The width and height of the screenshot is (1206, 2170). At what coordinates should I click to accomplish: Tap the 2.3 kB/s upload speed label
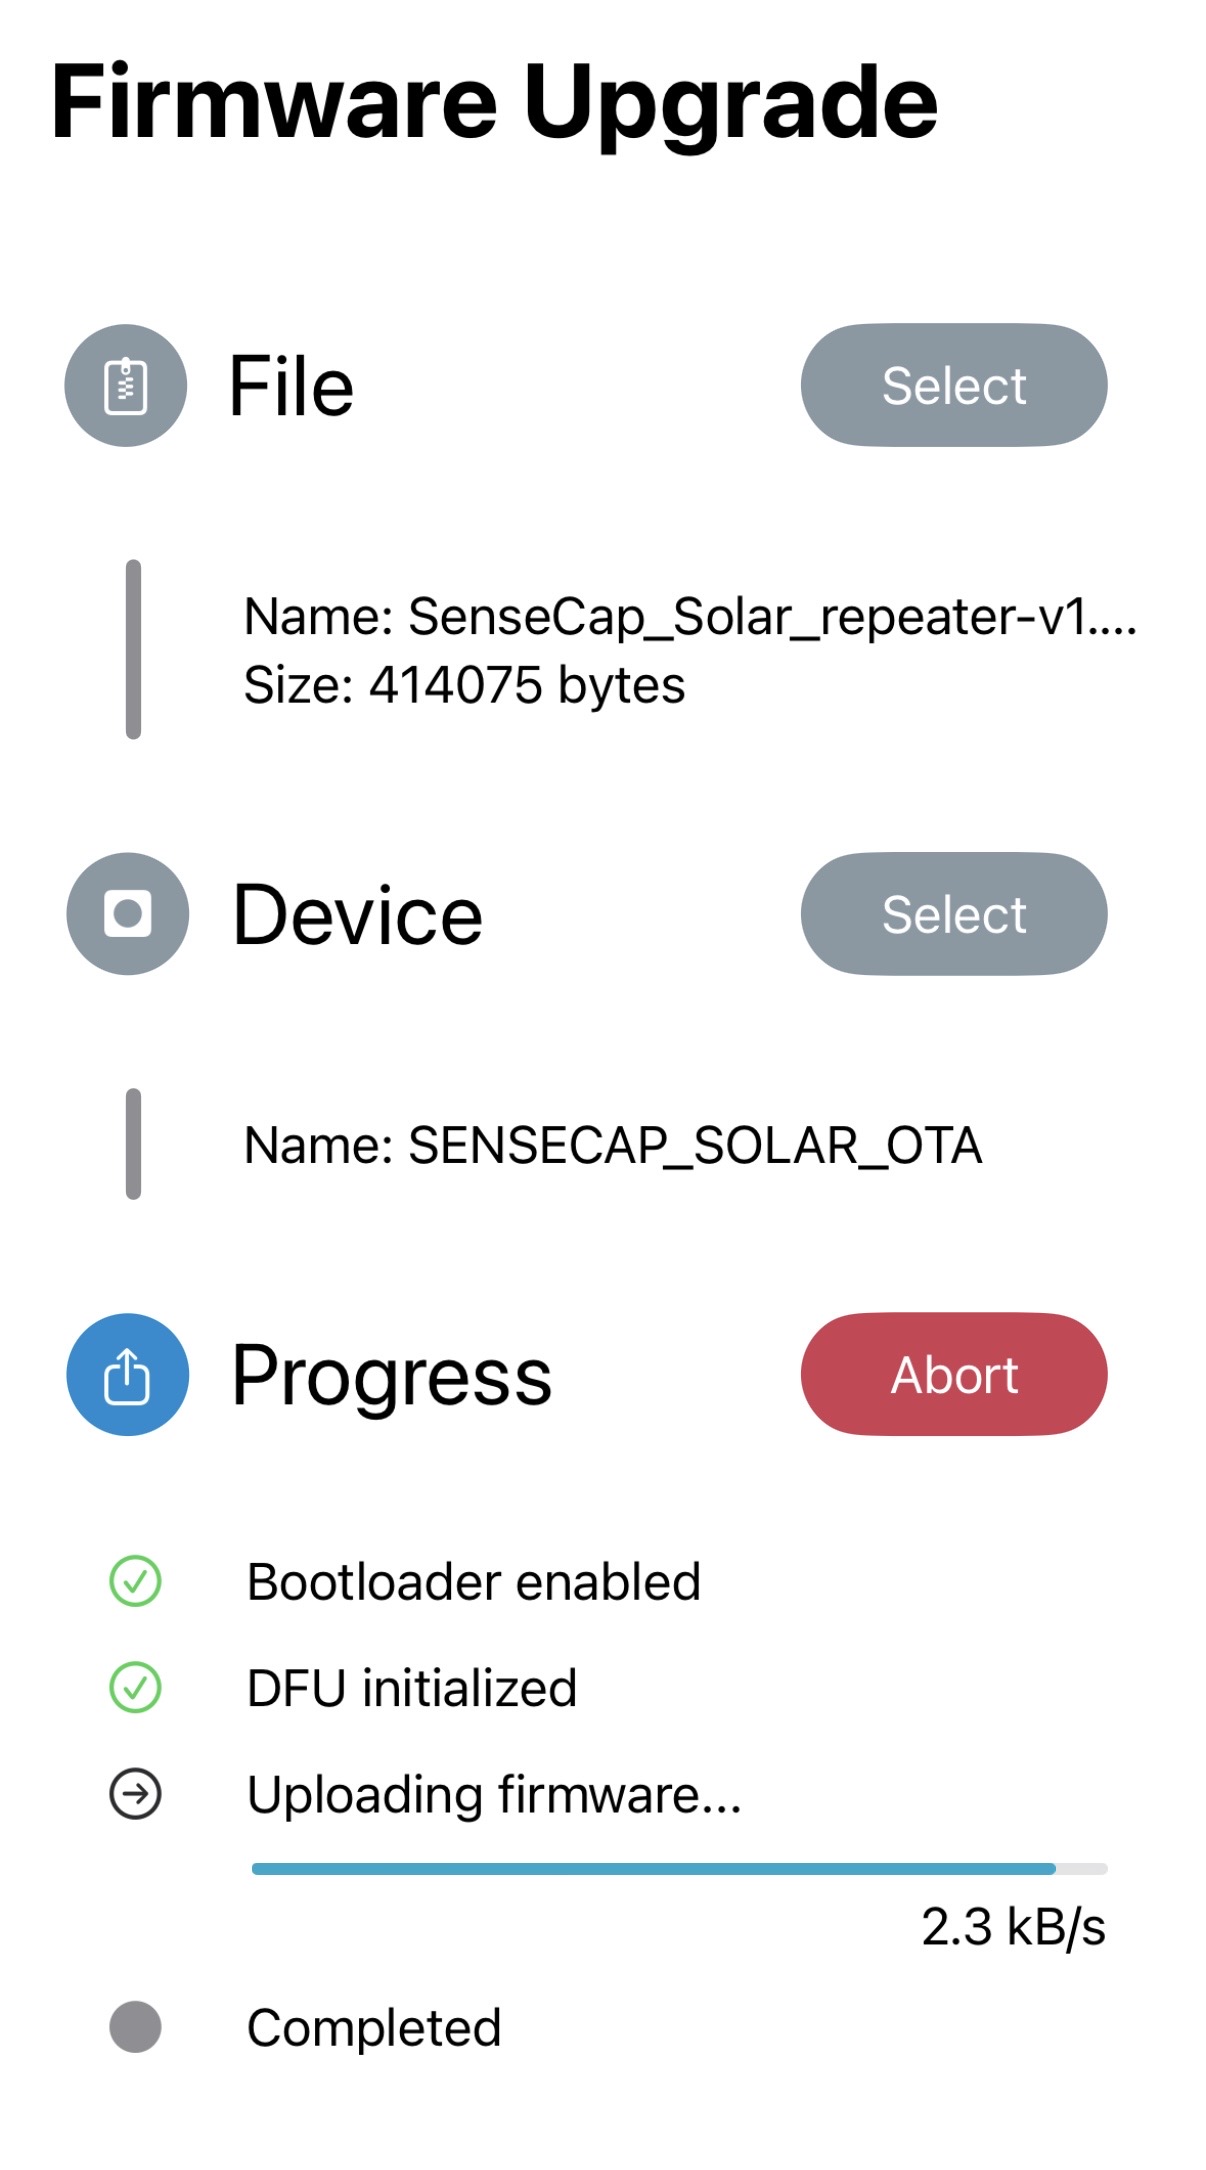click(1012, 1927)
